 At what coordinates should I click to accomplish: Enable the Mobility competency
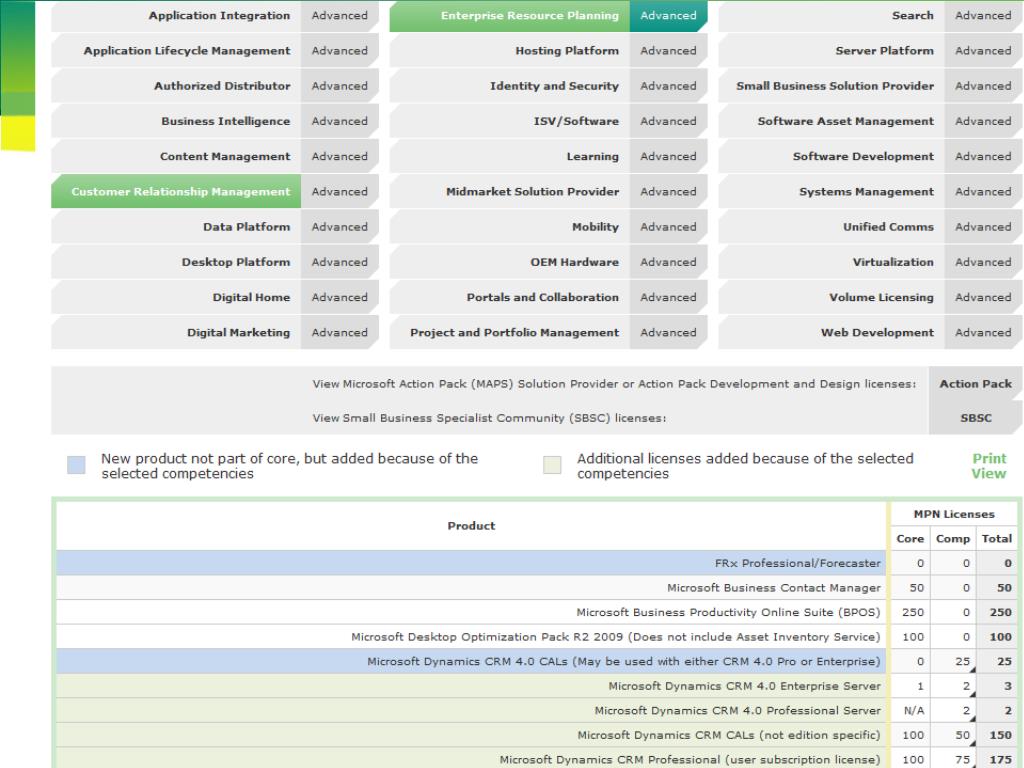point(510,227)
